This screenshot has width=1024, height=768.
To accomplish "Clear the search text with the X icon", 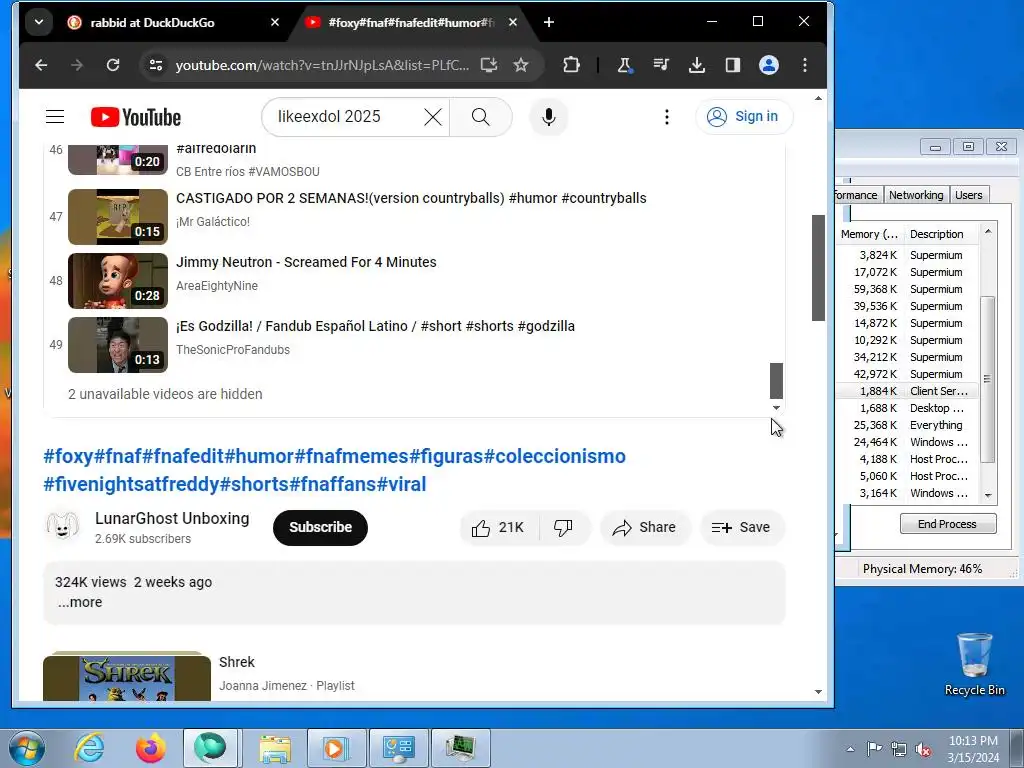I will pyautogui.click(x=432, y=117).
